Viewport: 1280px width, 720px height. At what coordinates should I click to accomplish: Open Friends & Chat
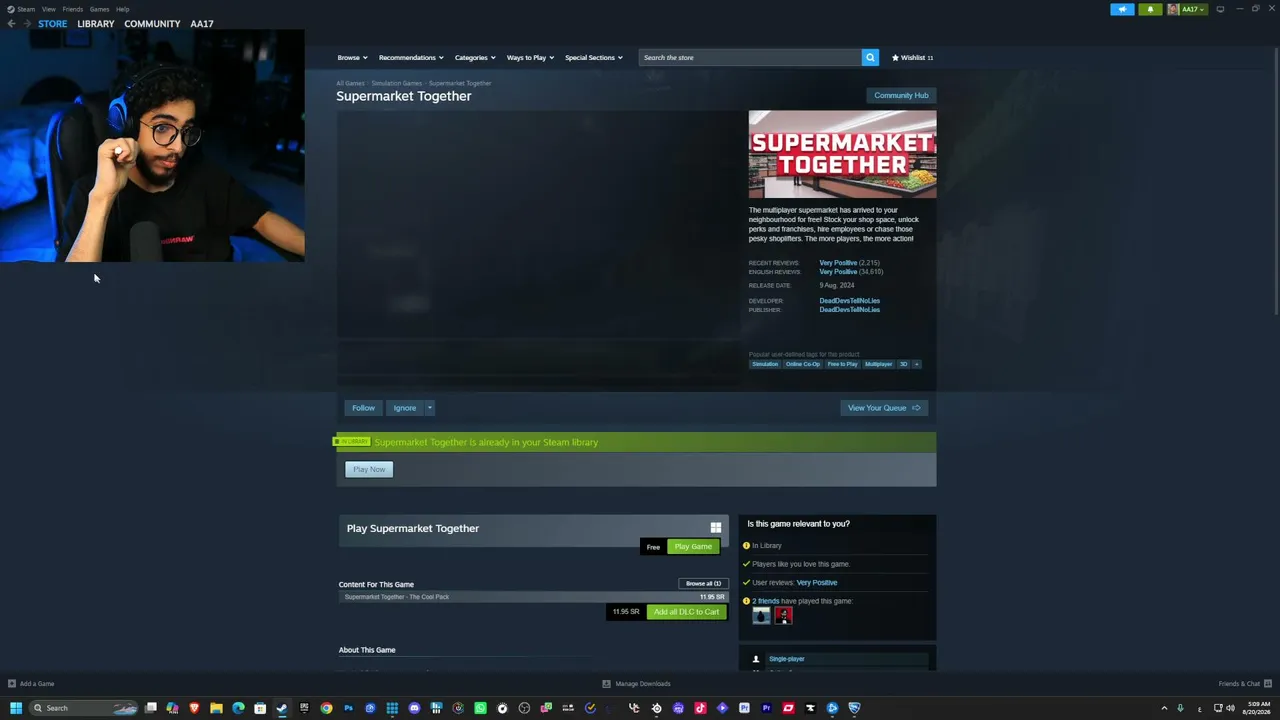1245,684
